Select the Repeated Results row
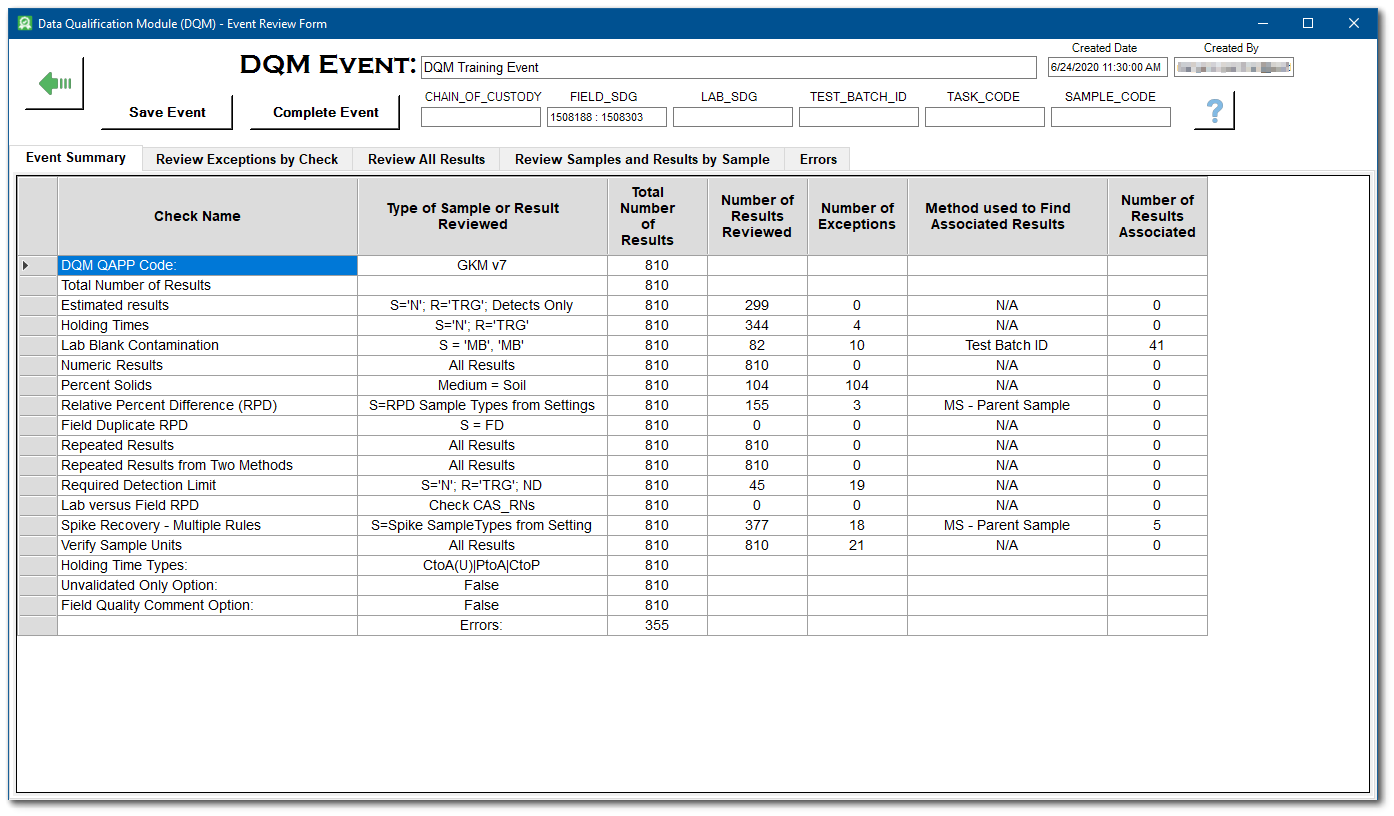 [612, 445]
